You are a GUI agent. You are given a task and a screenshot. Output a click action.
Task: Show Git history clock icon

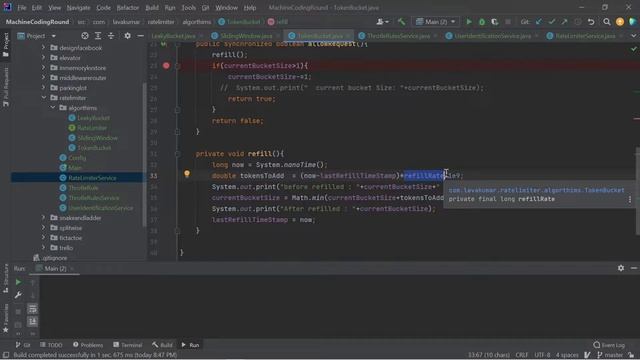point(578,22)
